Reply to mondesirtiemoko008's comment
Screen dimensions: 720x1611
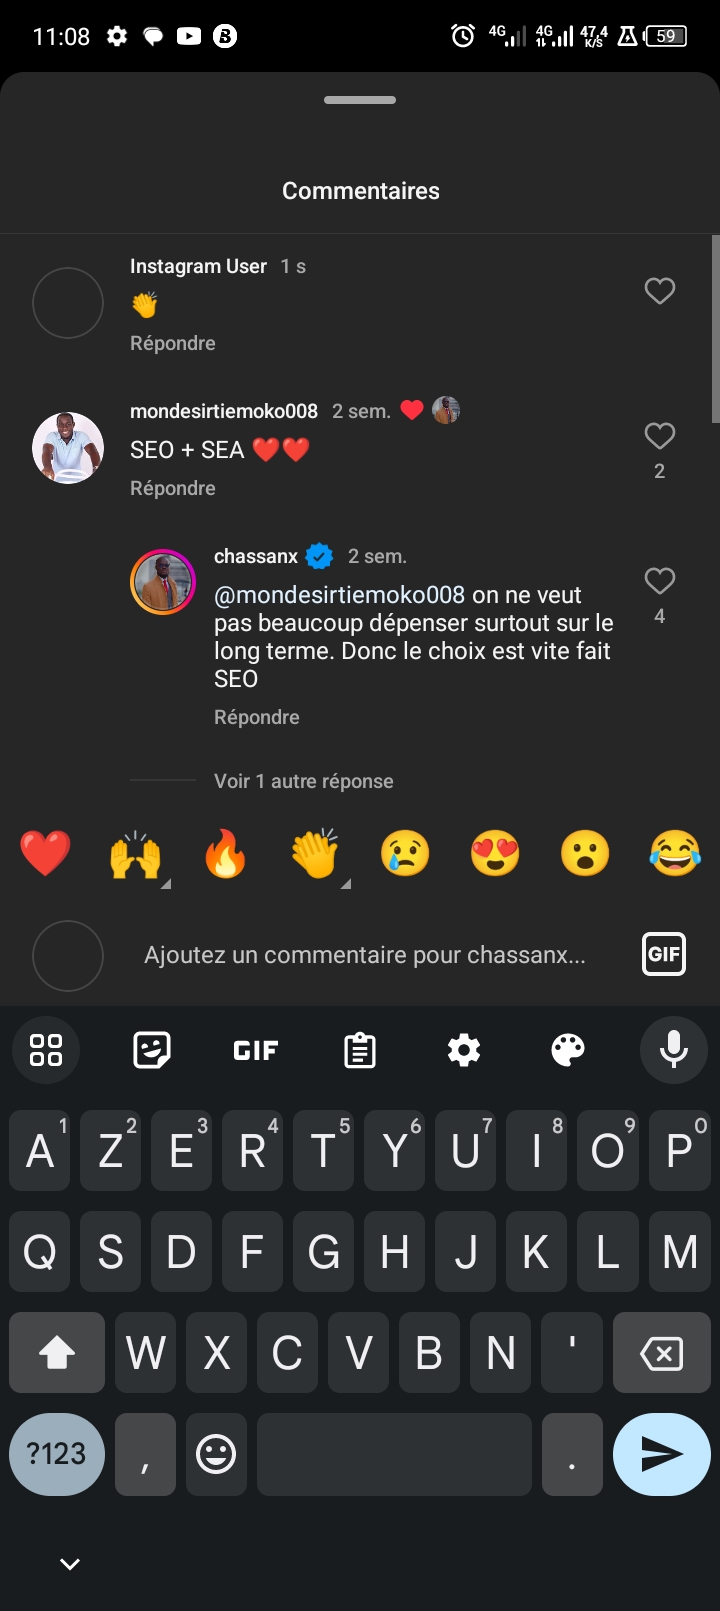pos(173,488)
